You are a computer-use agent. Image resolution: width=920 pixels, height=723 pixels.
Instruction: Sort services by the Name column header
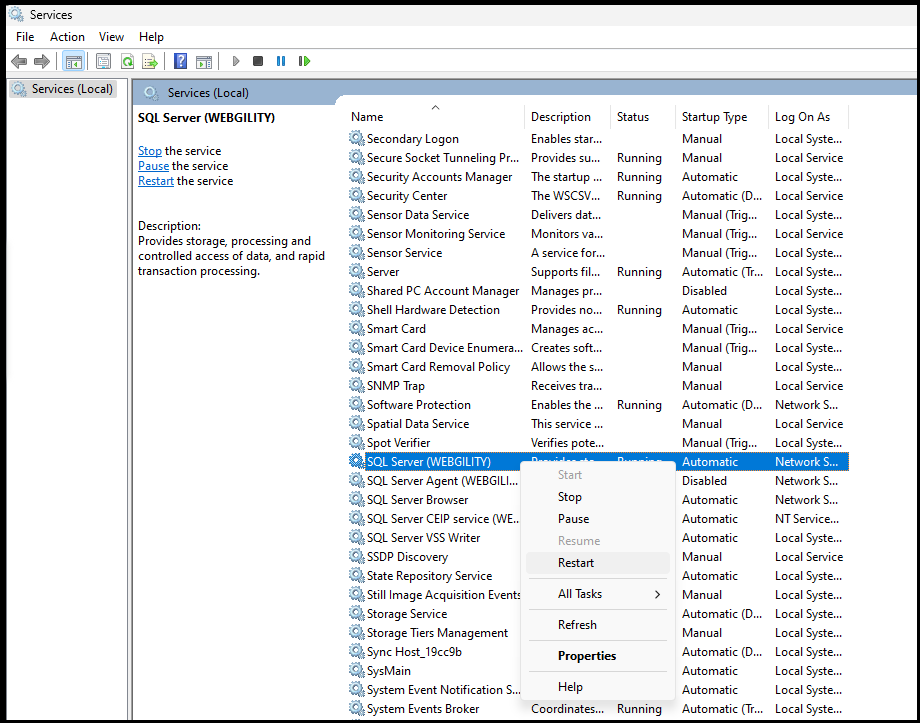[367, 117]
